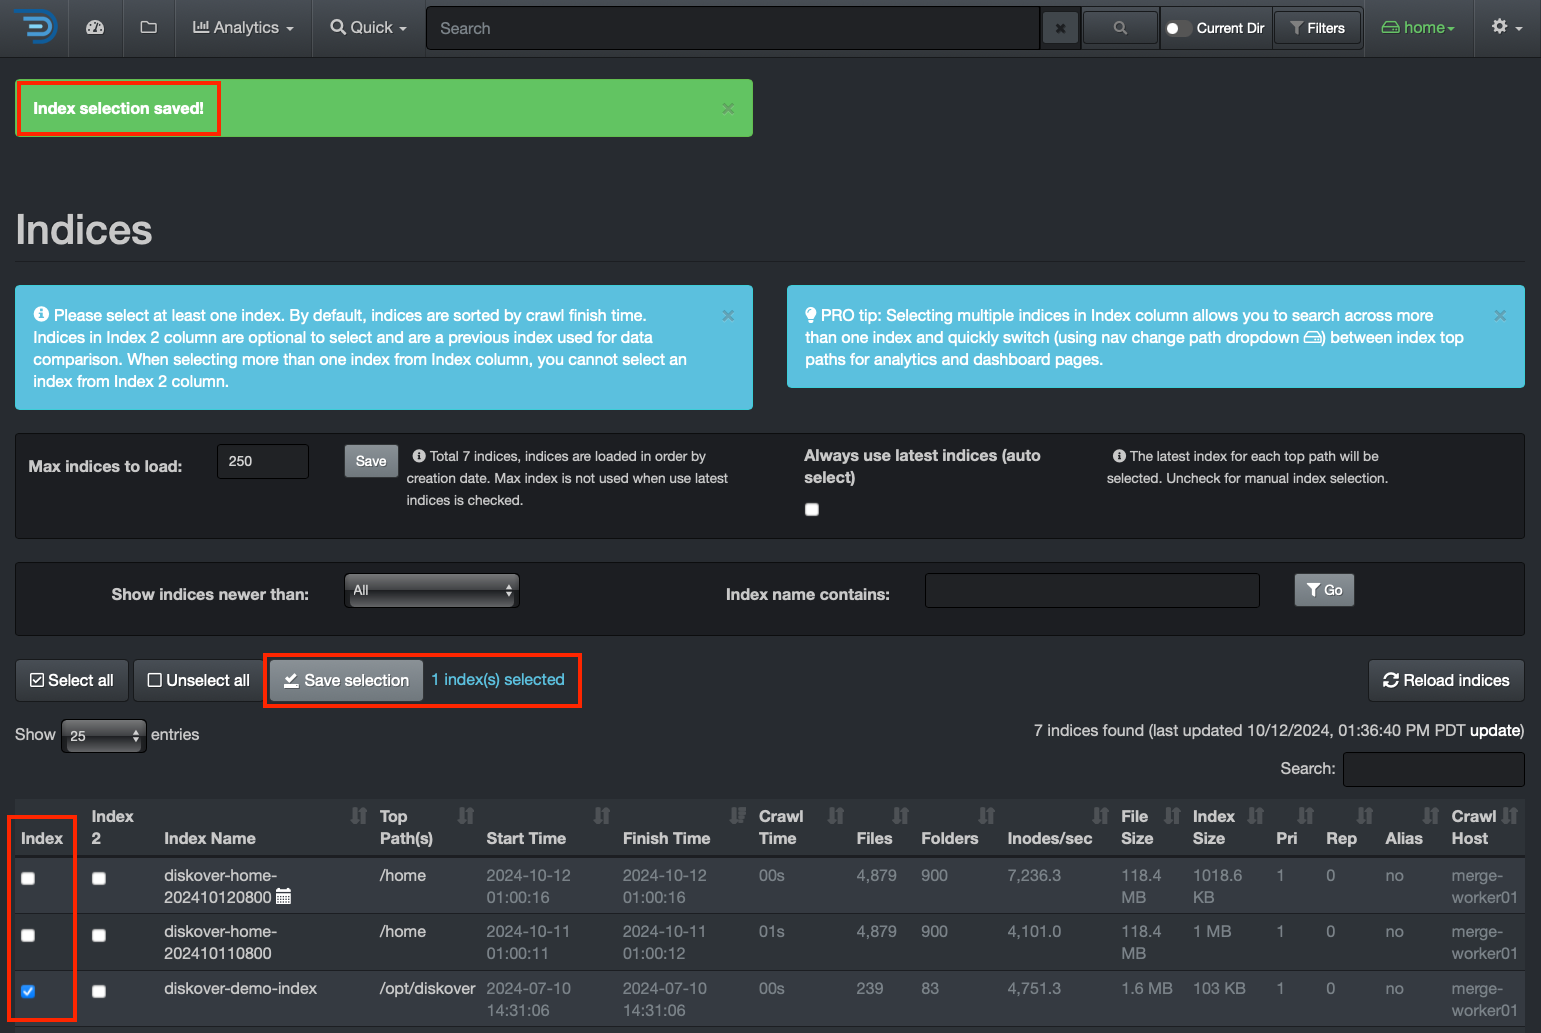
Task: Open the Quick menu
Action: pyautogui.click(x=367, y=27)
